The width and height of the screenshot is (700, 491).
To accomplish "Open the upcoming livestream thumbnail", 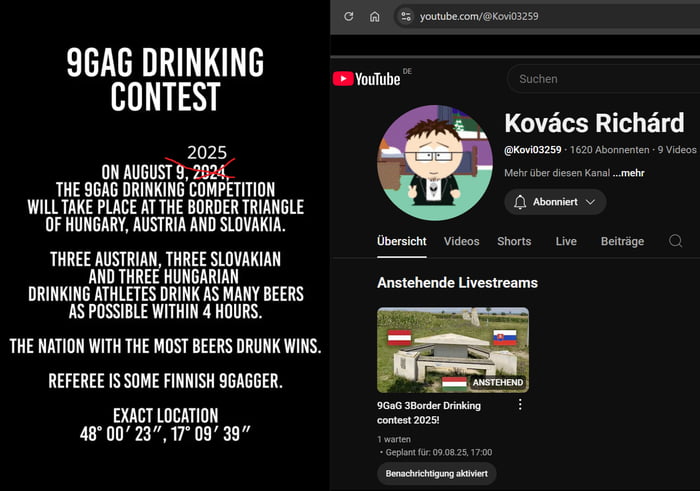I will pos(453,350).
